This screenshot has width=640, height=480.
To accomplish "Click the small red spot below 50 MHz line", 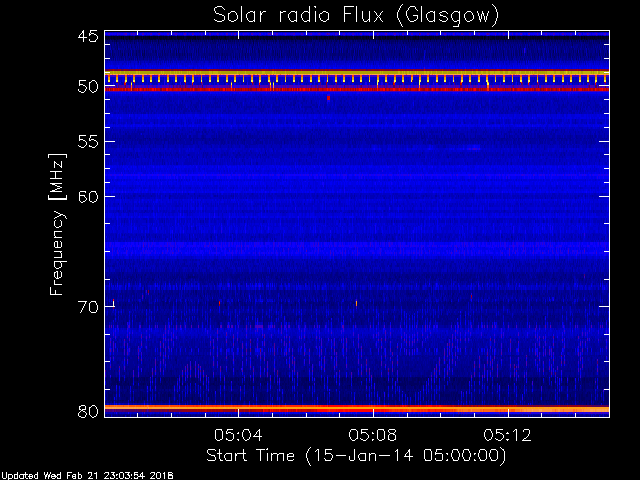I will tap(328, 97).
